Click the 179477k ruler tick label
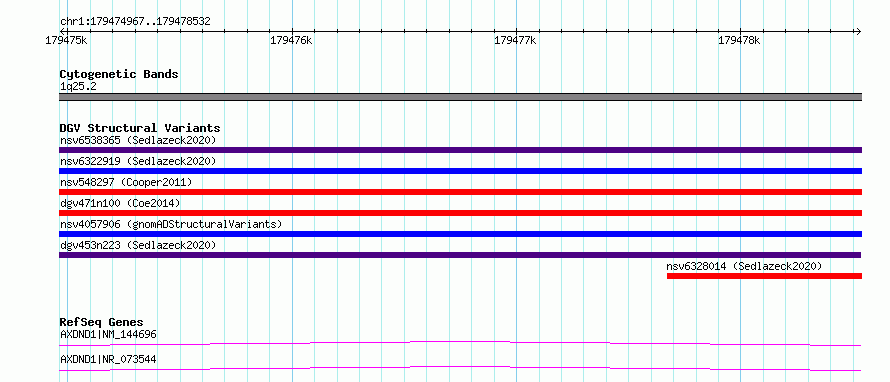 coord(515,40)
